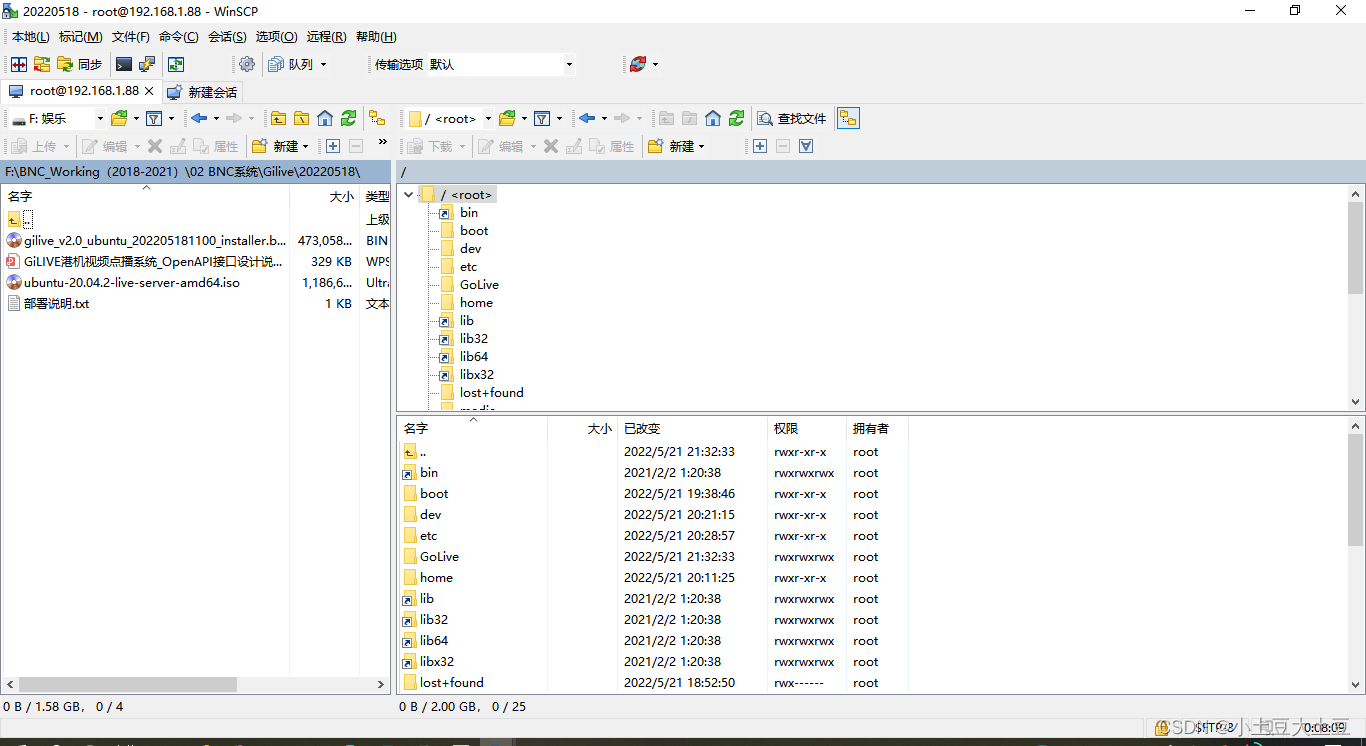
Task: Go back in local panel history
Action: click(198, 118)
